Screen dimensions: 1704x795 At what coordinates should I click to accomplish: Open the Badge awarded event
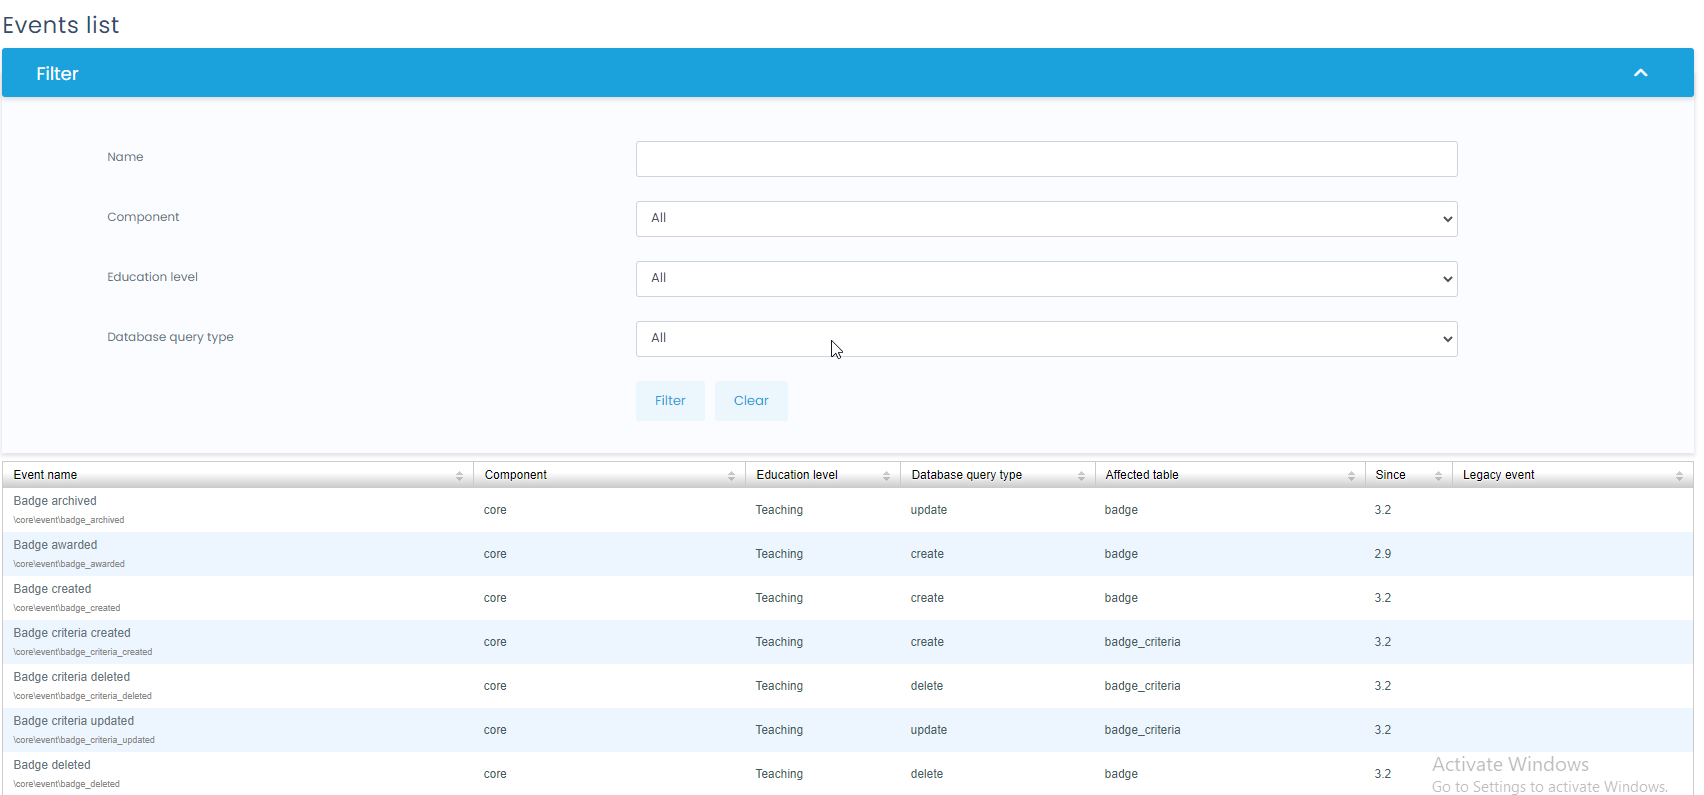55,545
